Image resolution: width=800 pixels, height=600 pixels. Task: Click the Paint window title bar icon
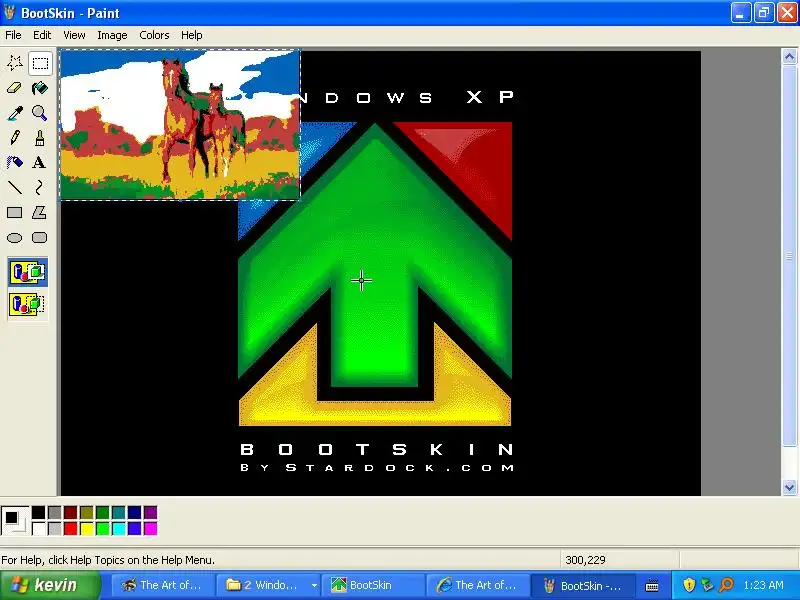tap(9, 12)
